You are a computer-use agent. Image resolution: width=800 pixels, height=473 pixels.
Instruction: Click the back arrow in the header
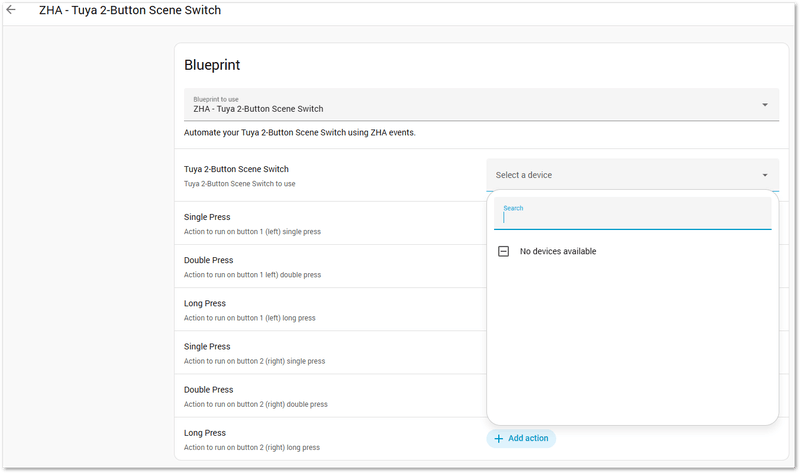click(11, 10)
